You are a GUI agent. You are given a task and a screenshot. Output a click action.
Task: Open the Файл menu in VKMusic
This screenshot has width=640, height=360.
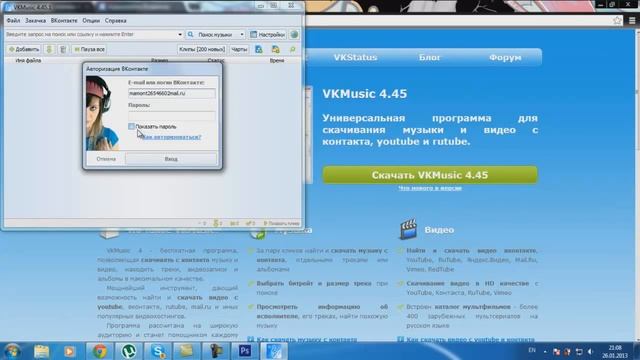(13, 20)
